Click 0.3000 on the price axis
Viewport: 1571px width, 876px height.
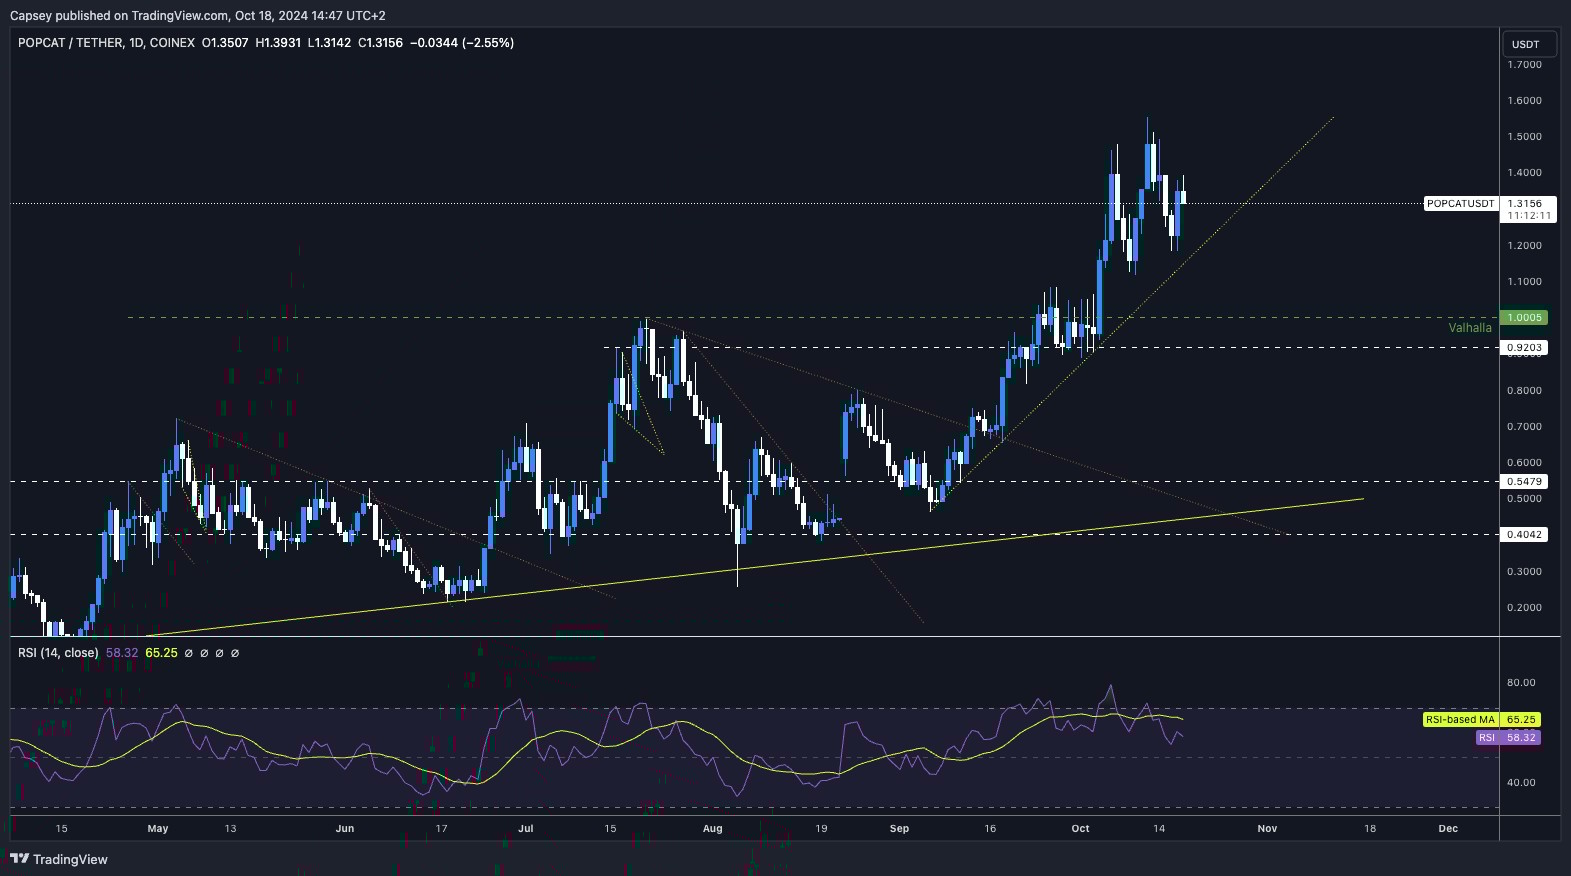click(x=1525, y=572)
